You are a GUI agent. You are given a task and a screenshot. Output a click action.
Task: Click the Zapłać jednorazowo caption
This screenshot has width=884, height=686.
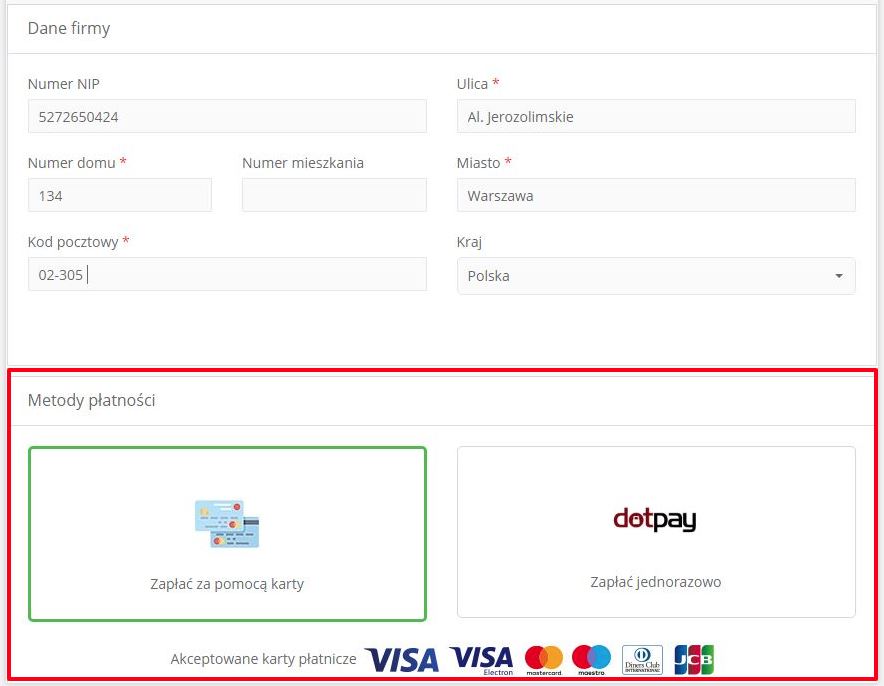click(x=656, y=582)
